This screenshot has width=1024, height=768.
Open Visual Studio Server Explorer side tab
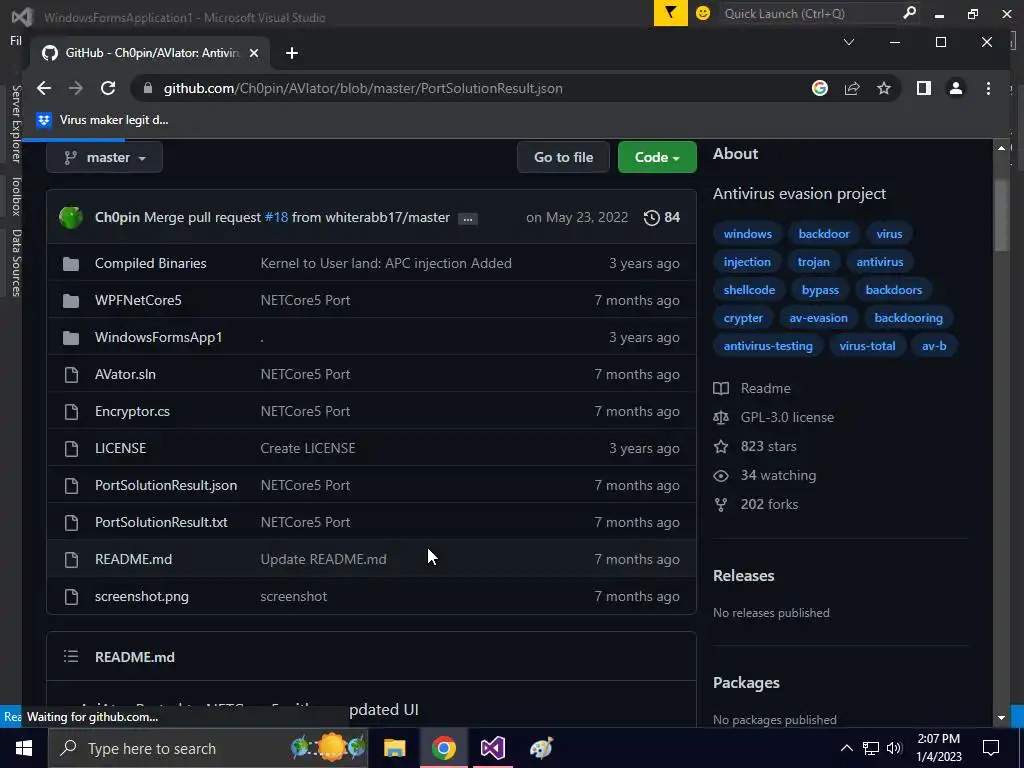[x=16, y=123]
